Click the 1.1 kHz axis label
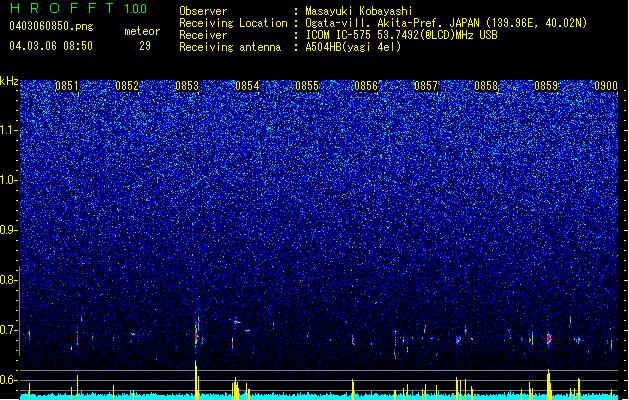 tap(9, 130)
